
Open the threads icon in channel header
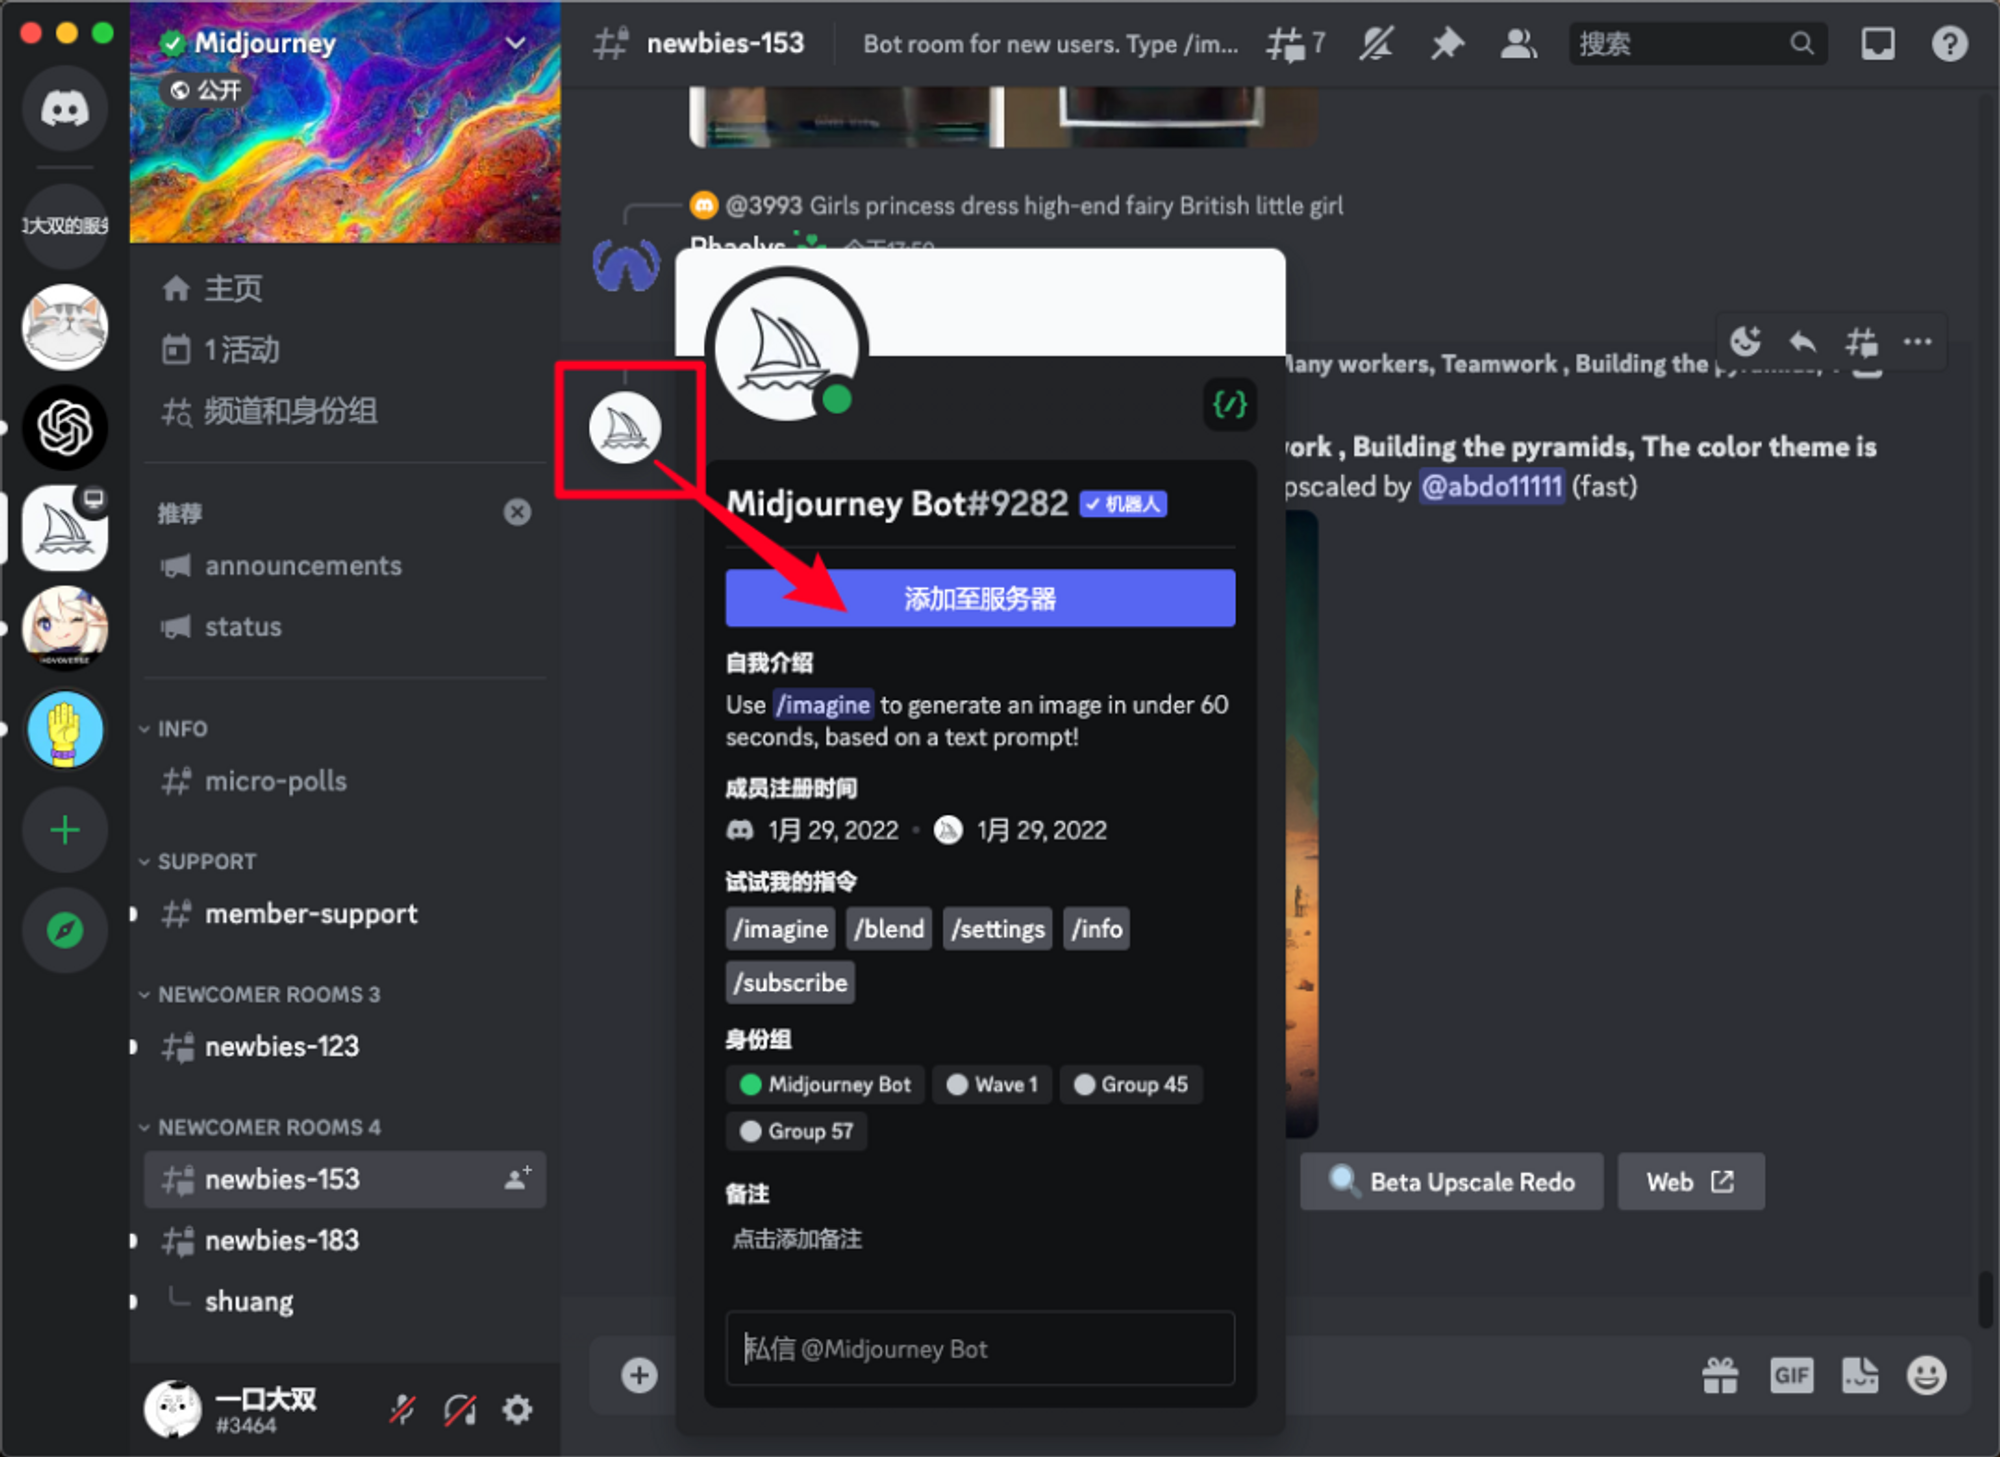(x=1288, y=43)
